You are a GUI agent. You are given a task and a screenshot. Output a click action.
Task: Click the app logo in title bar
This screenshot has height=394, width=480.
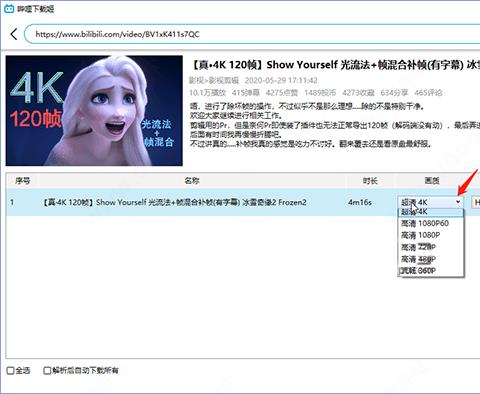coord(9,9)
